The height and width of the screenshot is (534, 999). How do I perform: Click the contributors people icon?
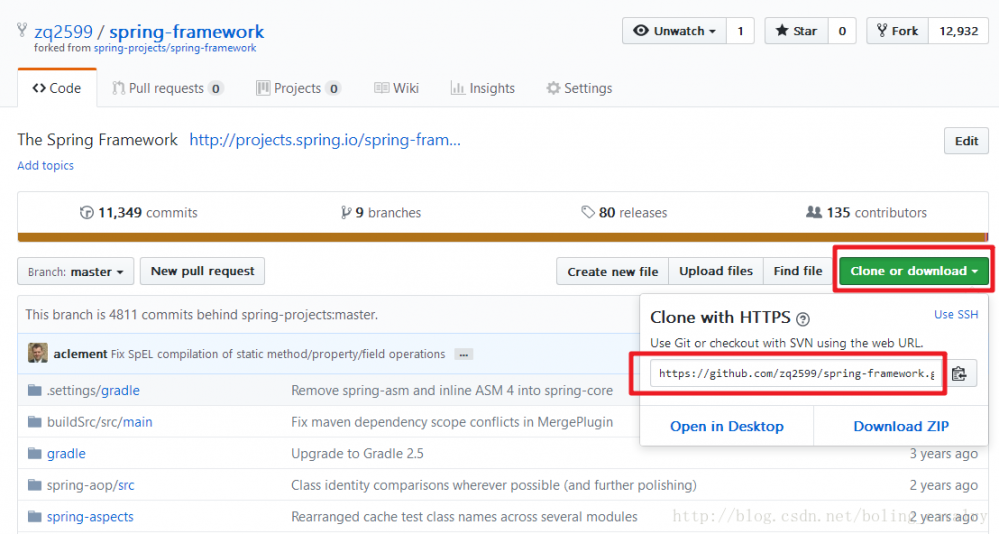[x=814, y=212]
